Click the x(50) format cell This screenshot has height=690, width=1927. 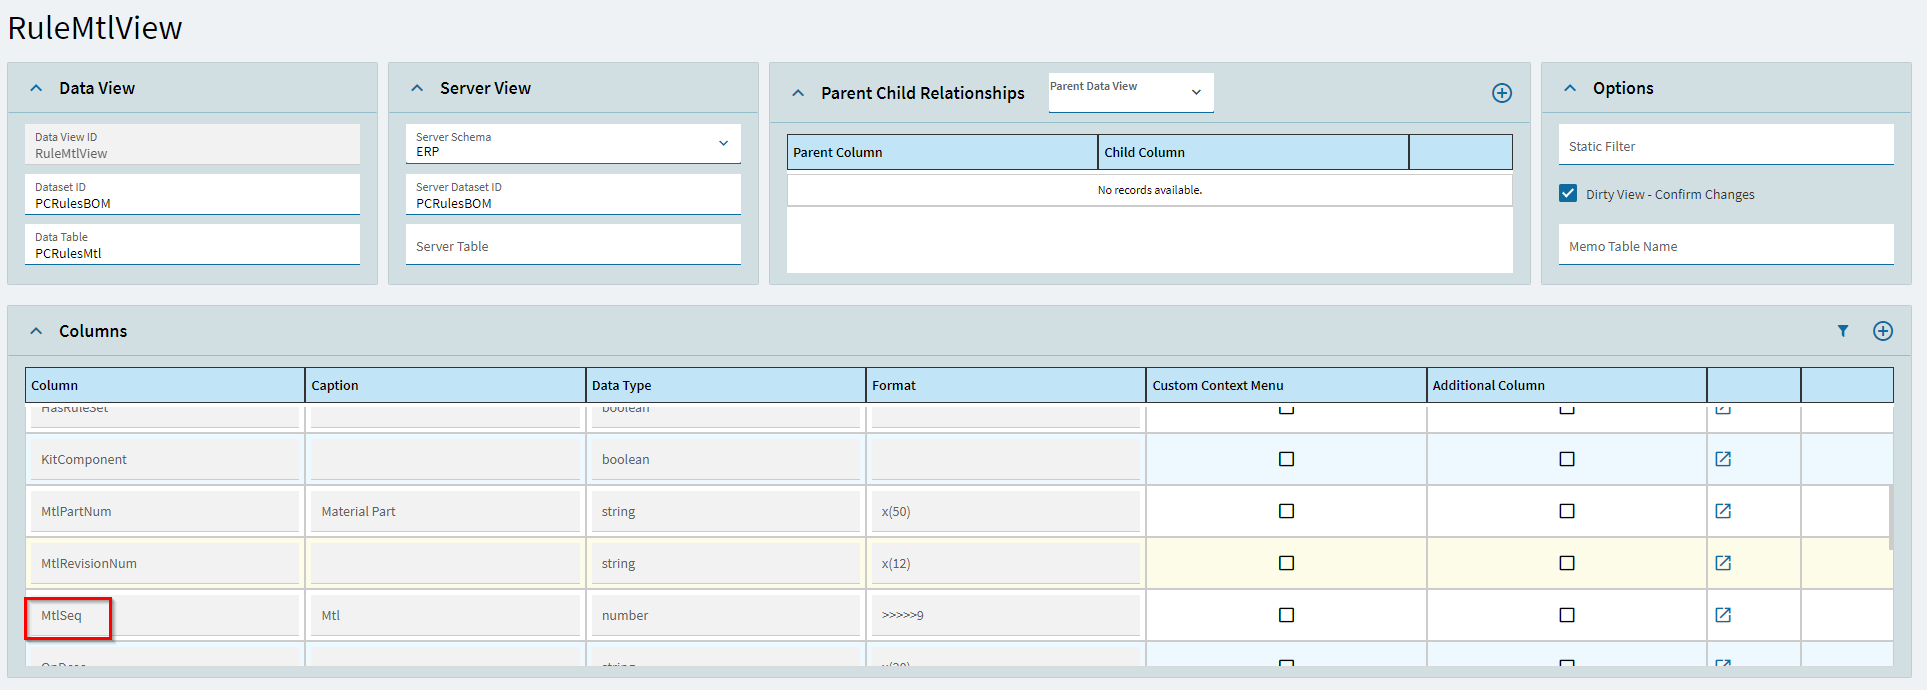[1006, 511]
